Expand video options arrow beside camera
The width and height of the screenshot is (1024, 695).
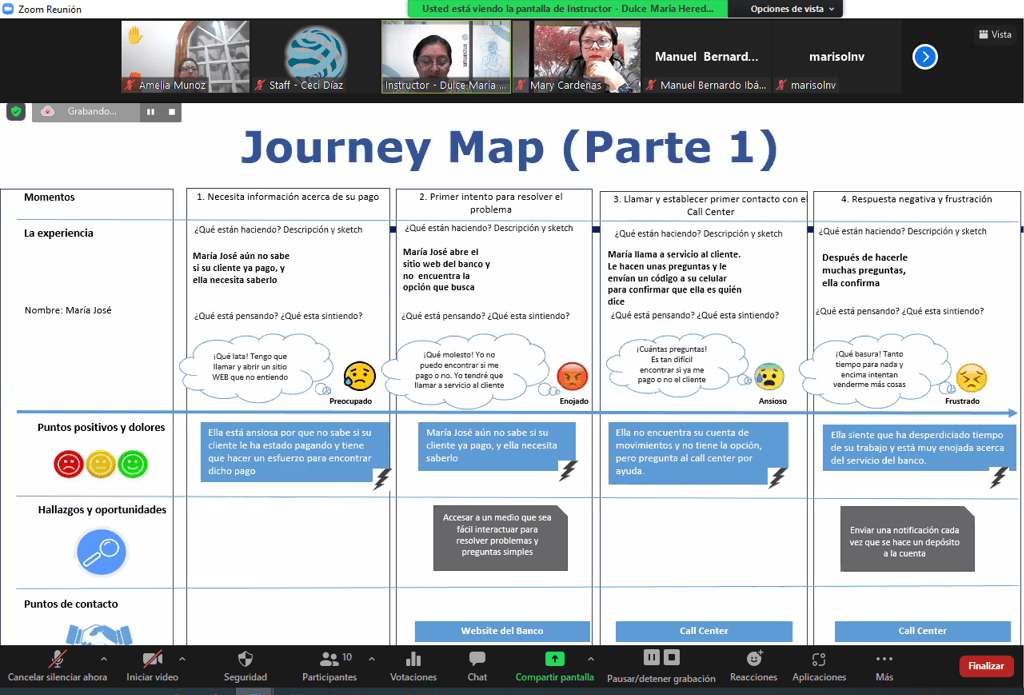click(181, 659)
